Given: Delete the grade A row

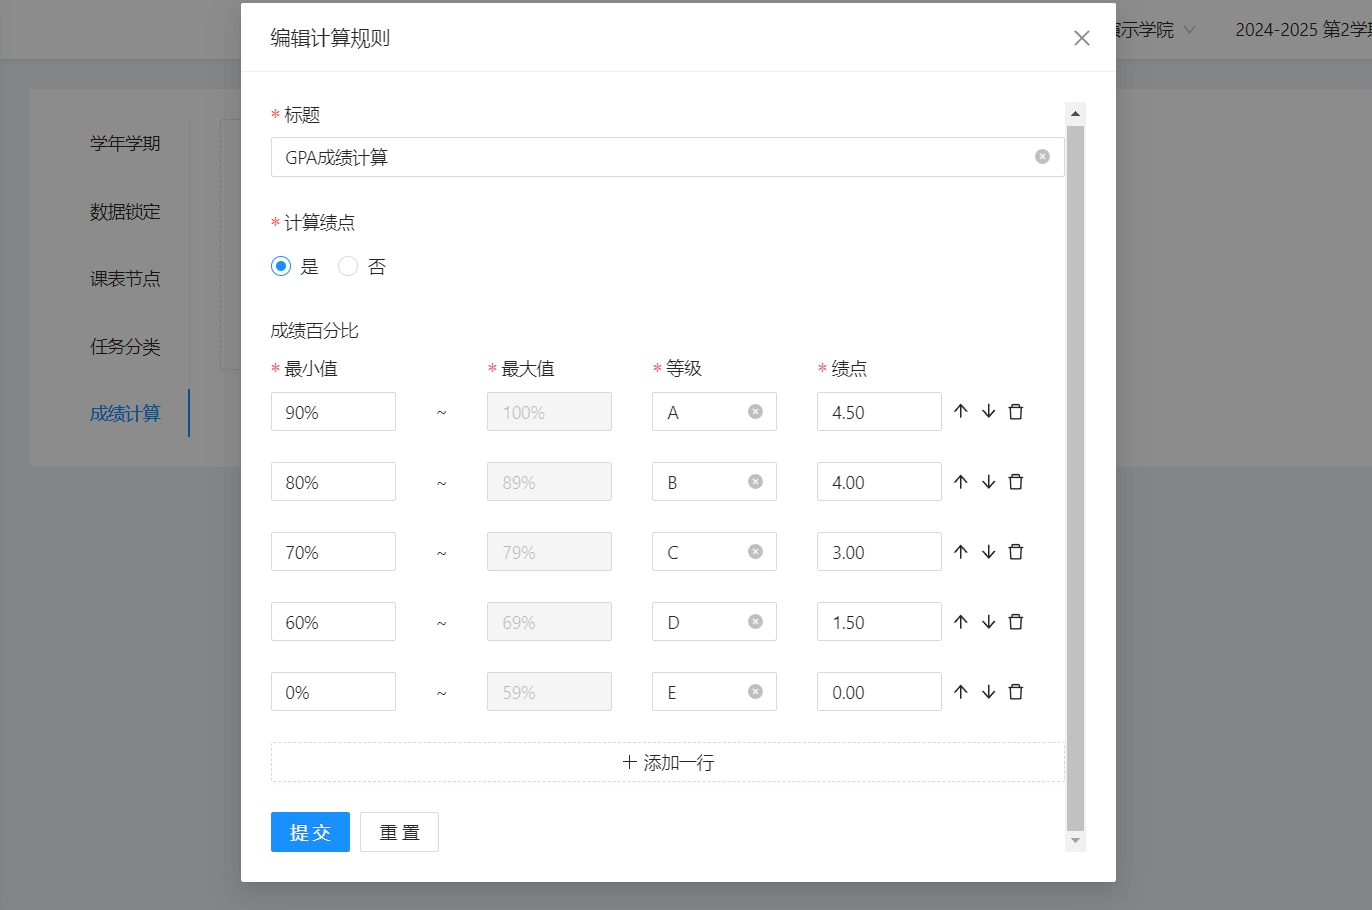Looking at the screenshot, I should [x=1015, y=412].
